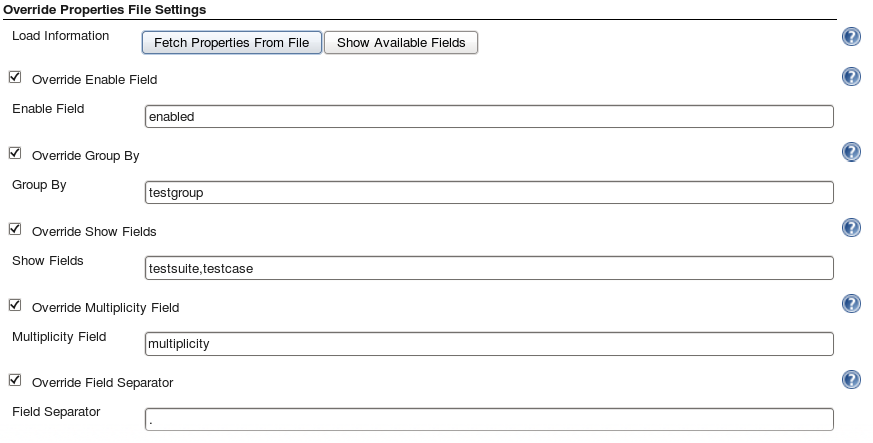
Task: Open help for Load Information row
Action: (851, 37)
